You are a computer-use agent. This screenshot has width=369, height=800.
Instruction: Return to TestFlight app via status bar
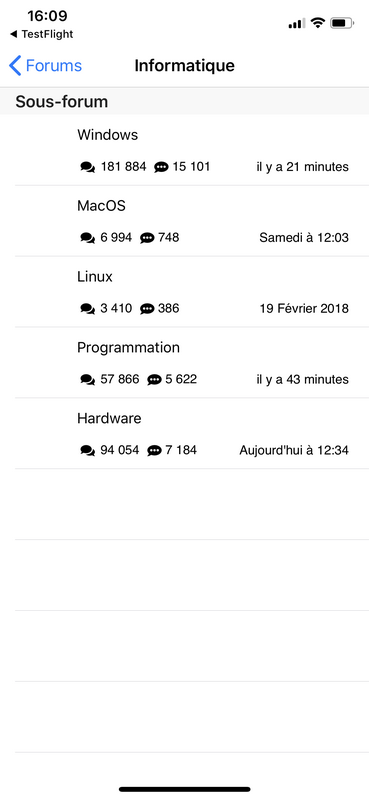point(41,34)
